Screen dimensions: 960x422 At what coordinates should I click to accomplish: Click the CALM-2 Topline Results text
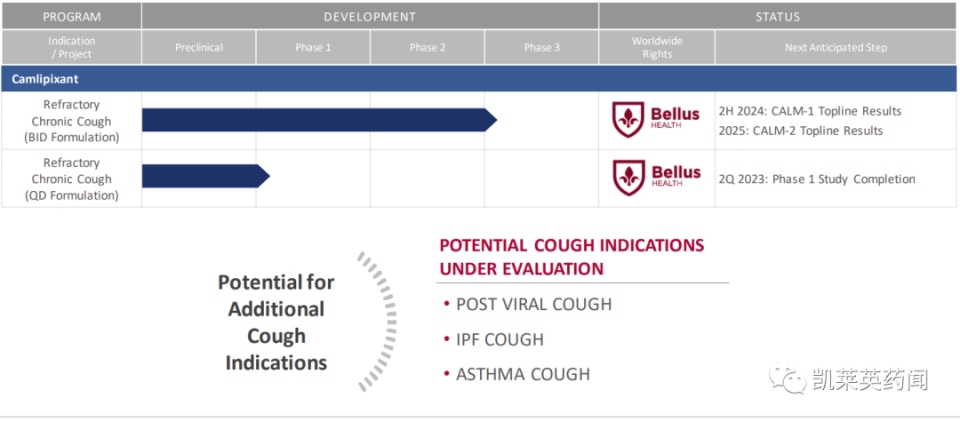[800, 131]
